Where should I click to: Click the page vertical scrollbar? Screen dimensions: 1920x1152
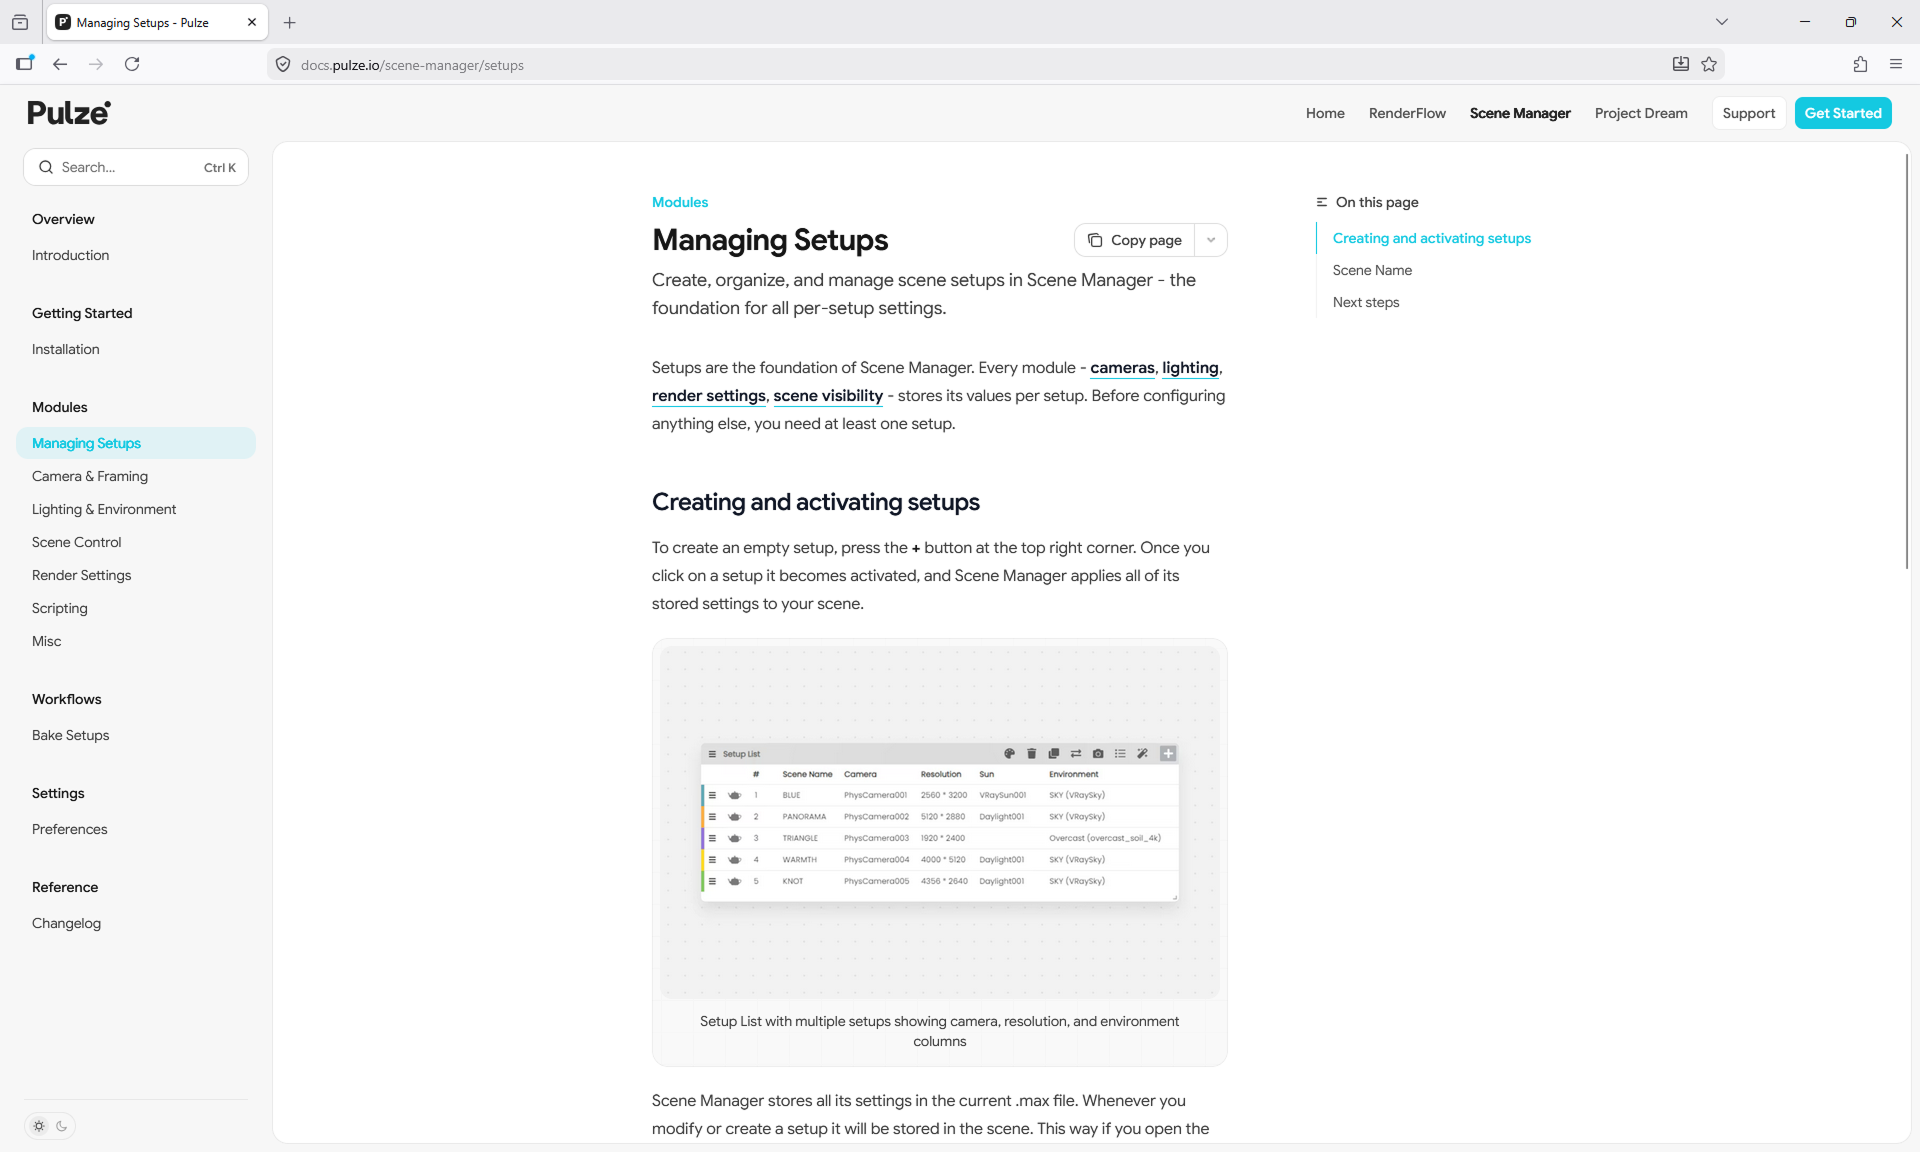1906,360
